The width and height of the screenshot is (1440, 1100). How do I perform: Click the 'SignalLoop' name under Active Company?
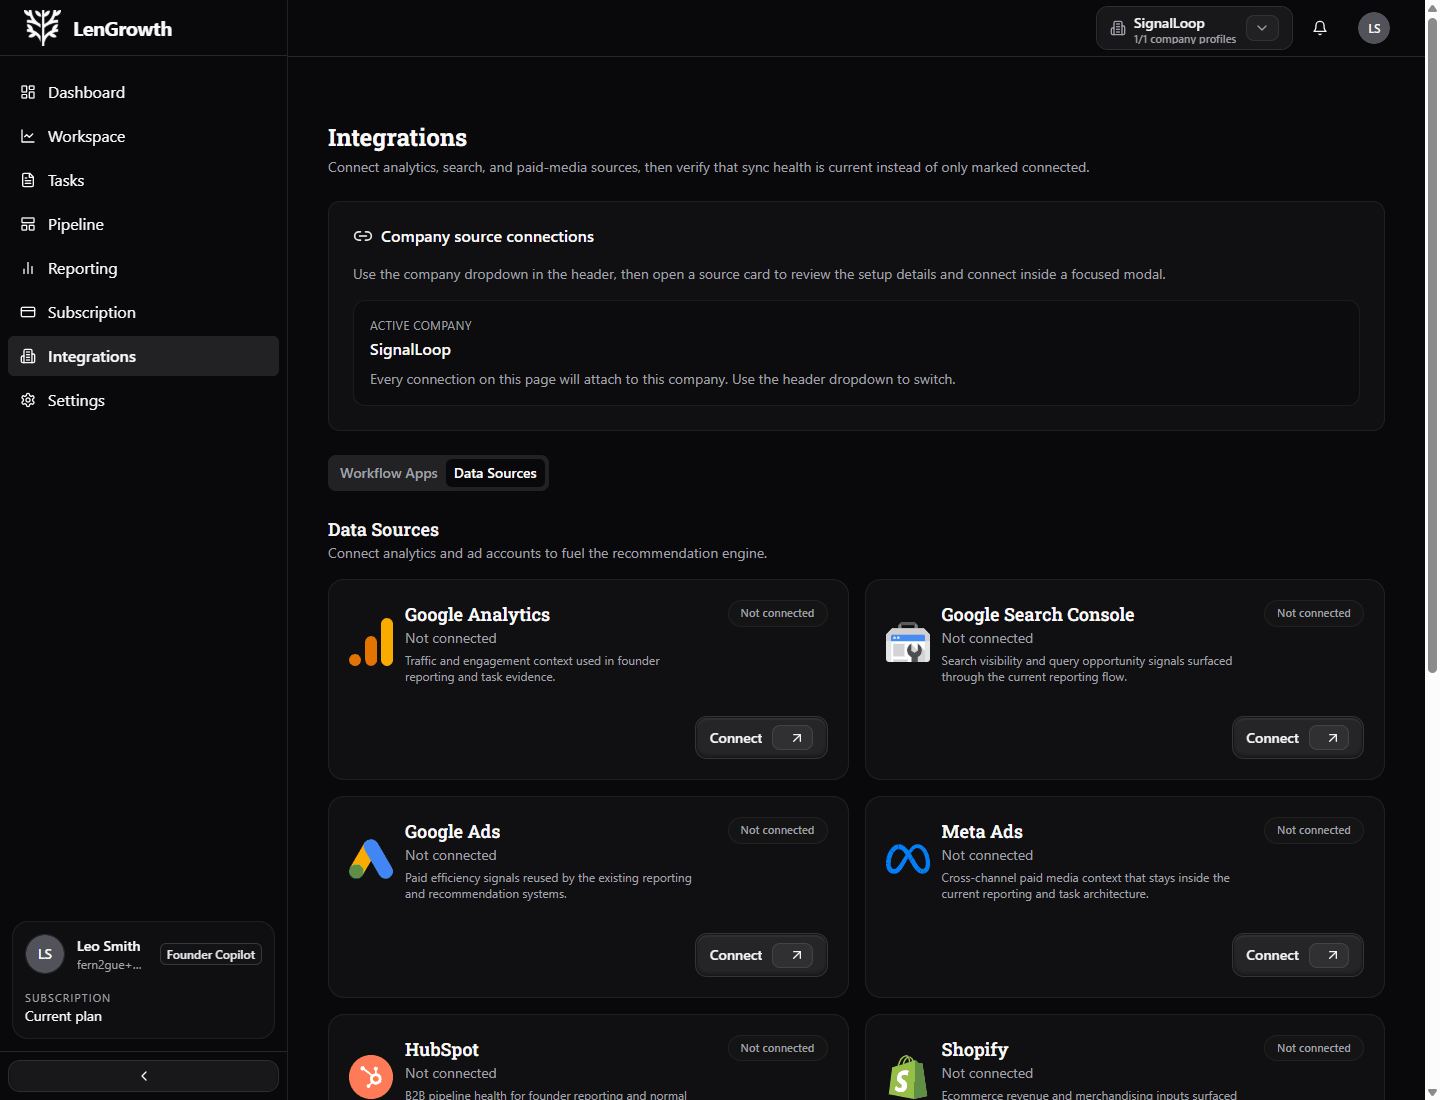tap(410, 350)
